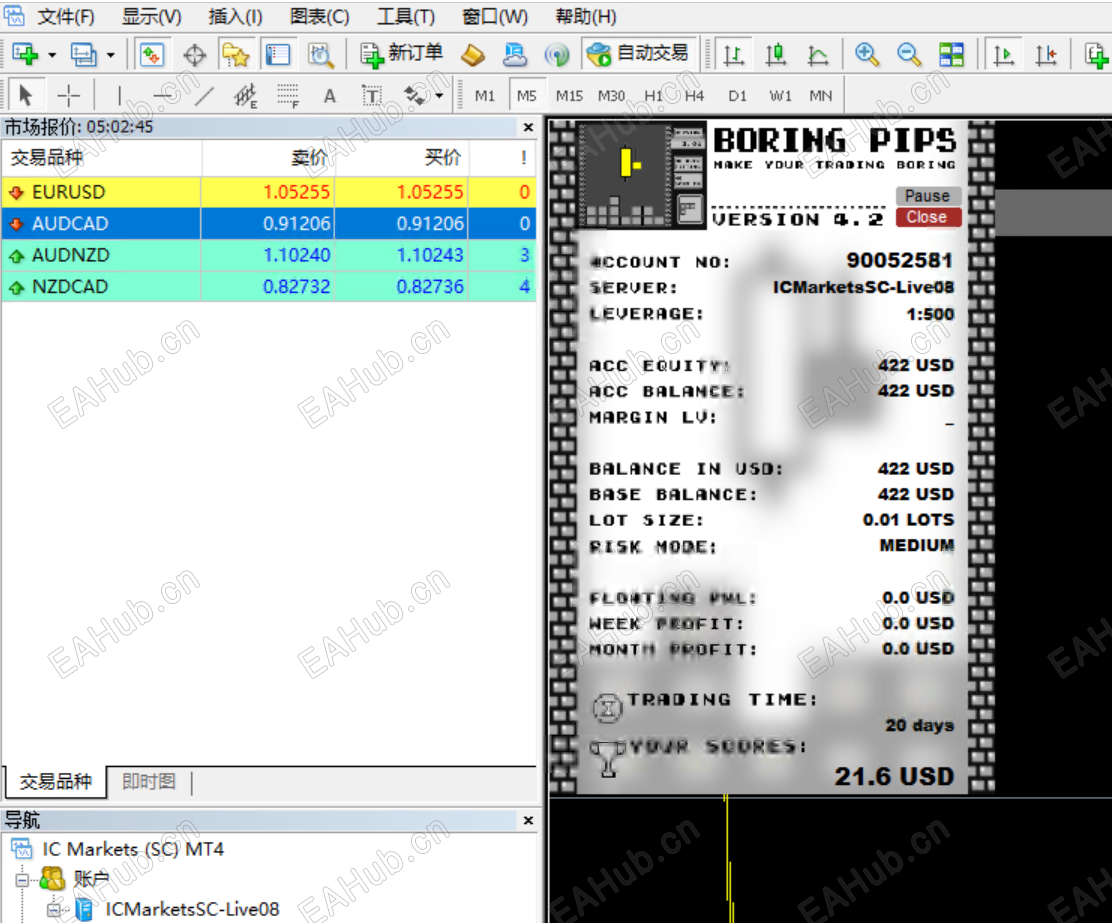Select the AUDCAD symbol row

click(269, 223)
